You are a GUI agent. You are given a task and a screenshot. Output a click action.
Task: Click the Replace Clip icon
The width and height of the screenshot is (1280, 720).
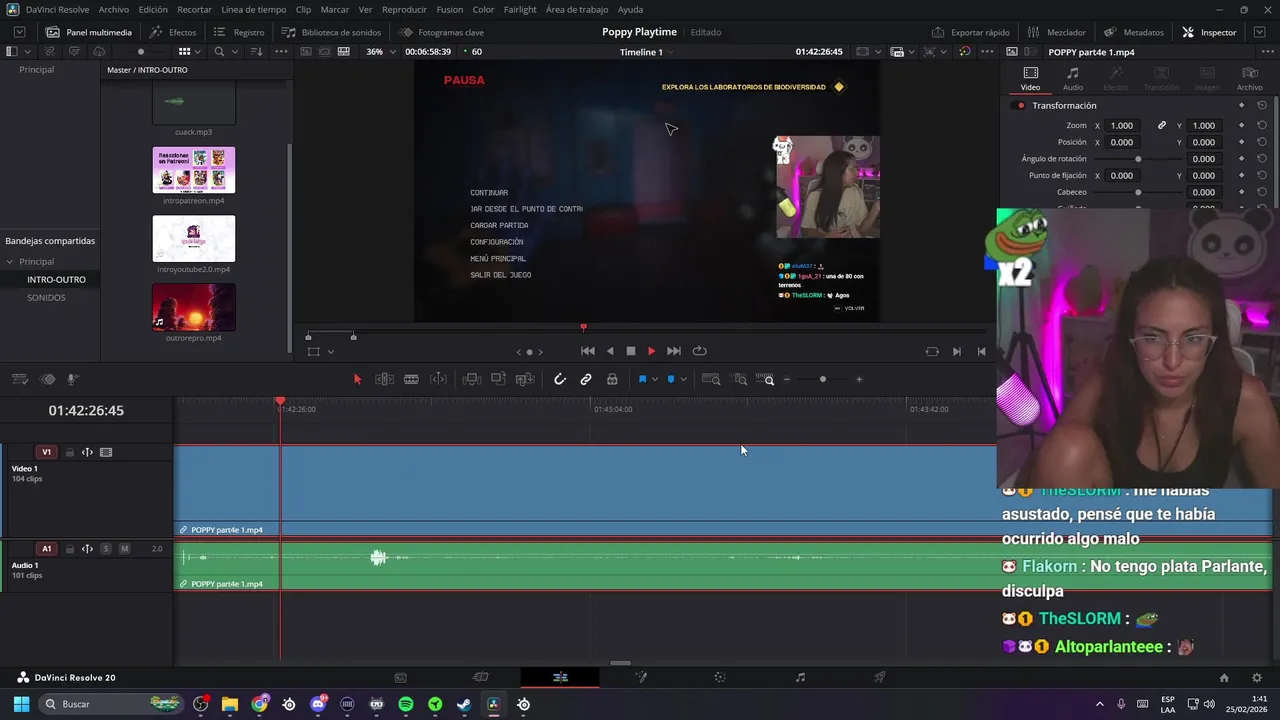[525, 379]
